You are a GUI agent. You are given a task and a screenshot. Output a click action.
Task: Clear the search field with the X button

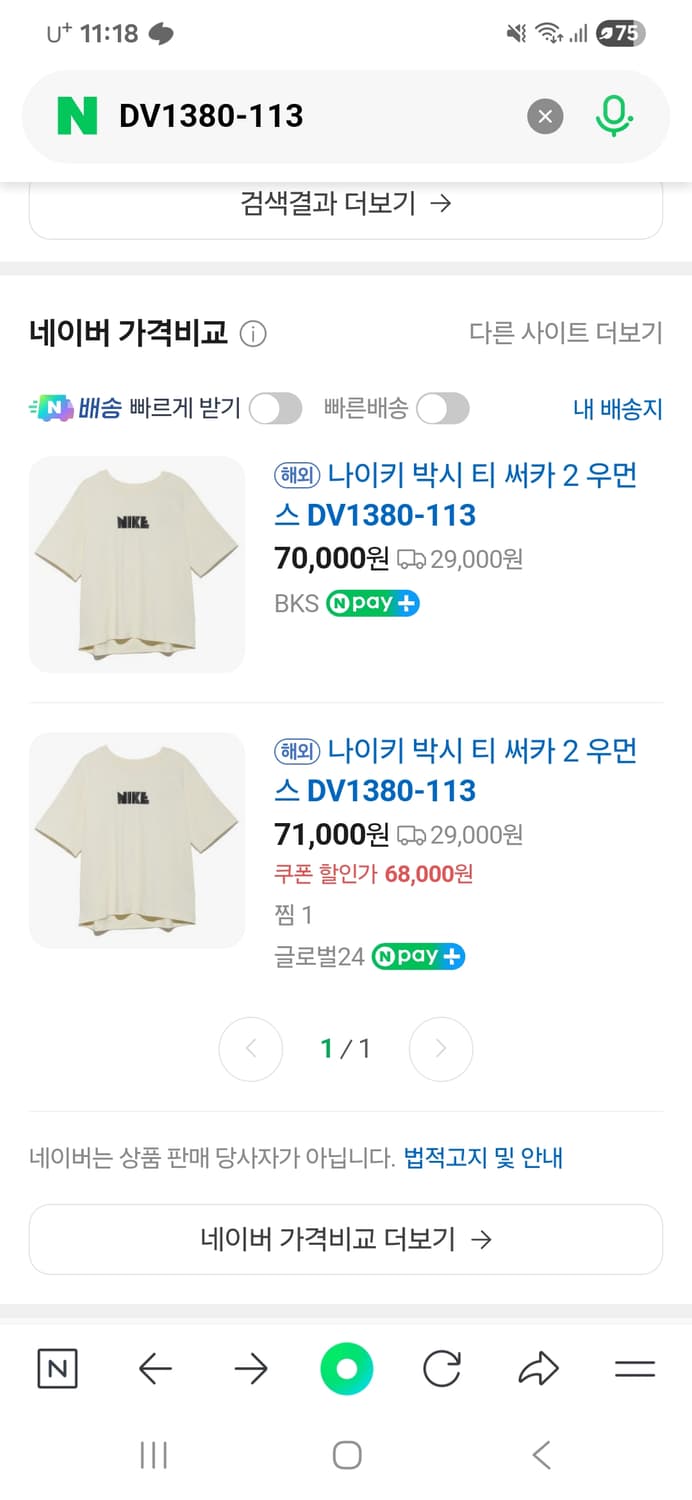pyautogui.click(x=545, y=115)
